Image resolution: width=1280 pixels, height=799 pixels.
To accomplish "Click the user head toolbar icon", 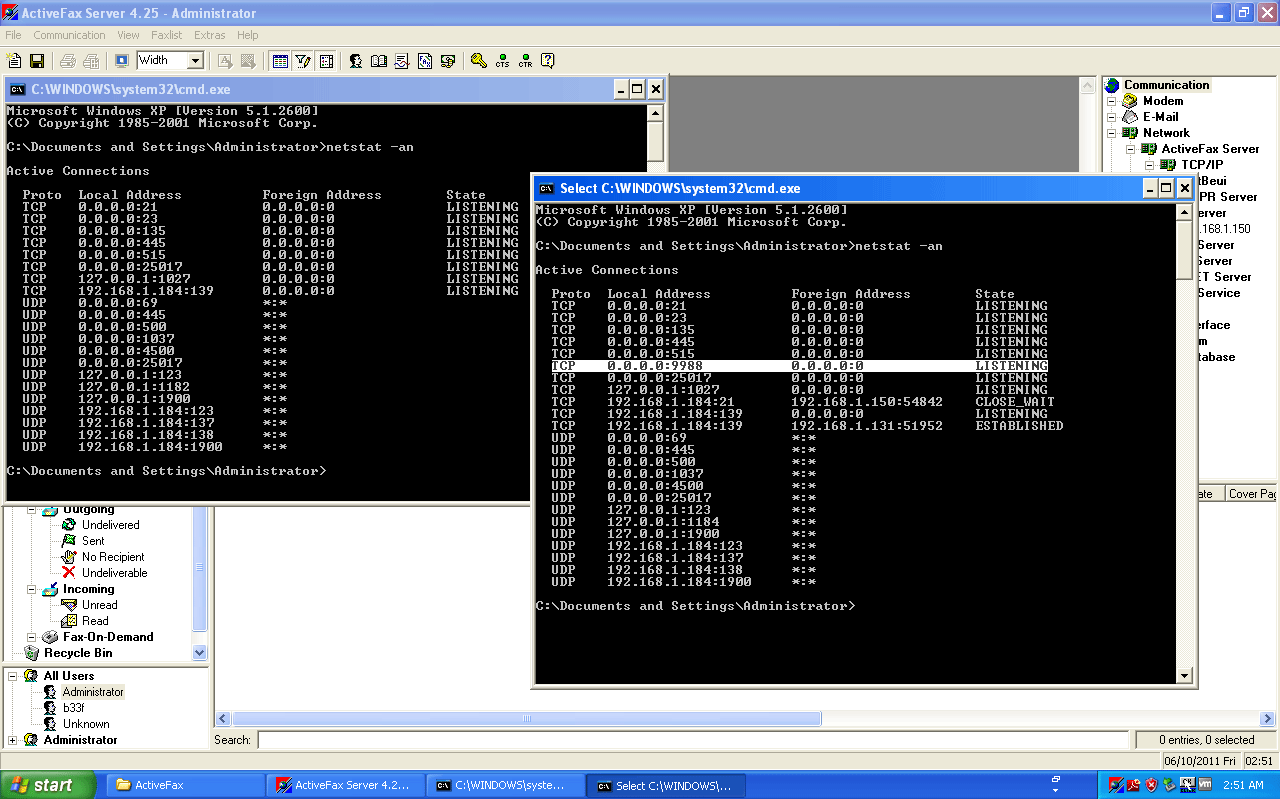I will pos(356,61).
